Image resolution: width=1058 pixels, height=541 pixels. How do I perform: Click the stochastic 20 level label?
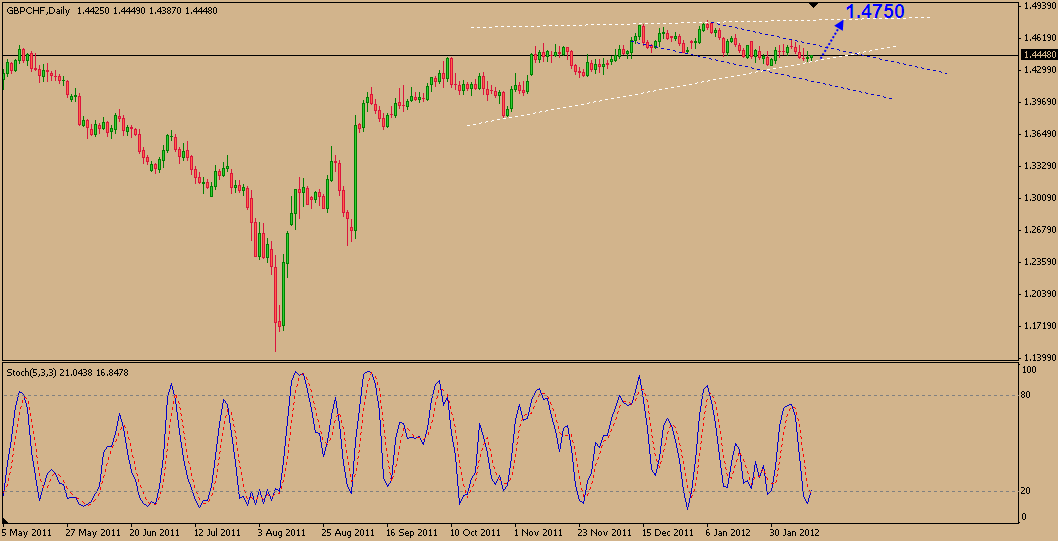pos(1027,491)
